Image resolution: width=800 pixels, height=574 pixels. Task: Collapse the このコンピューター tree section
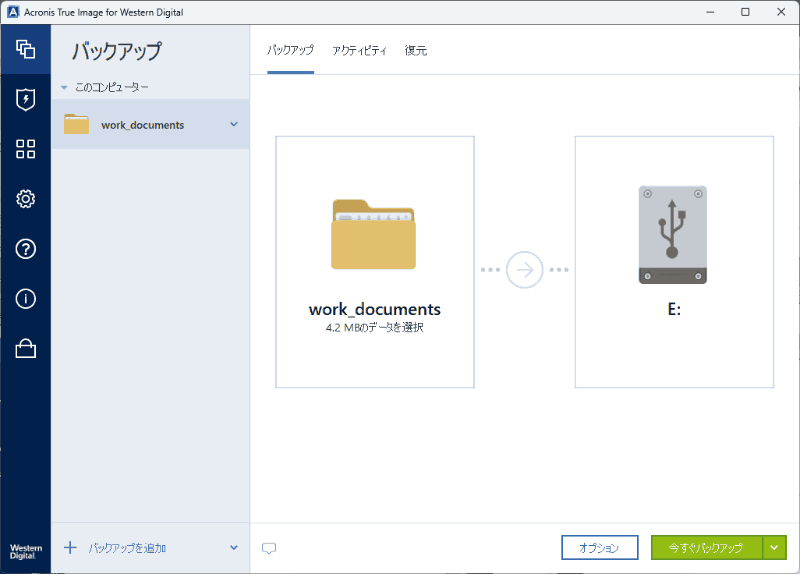[x=64, y=88]
